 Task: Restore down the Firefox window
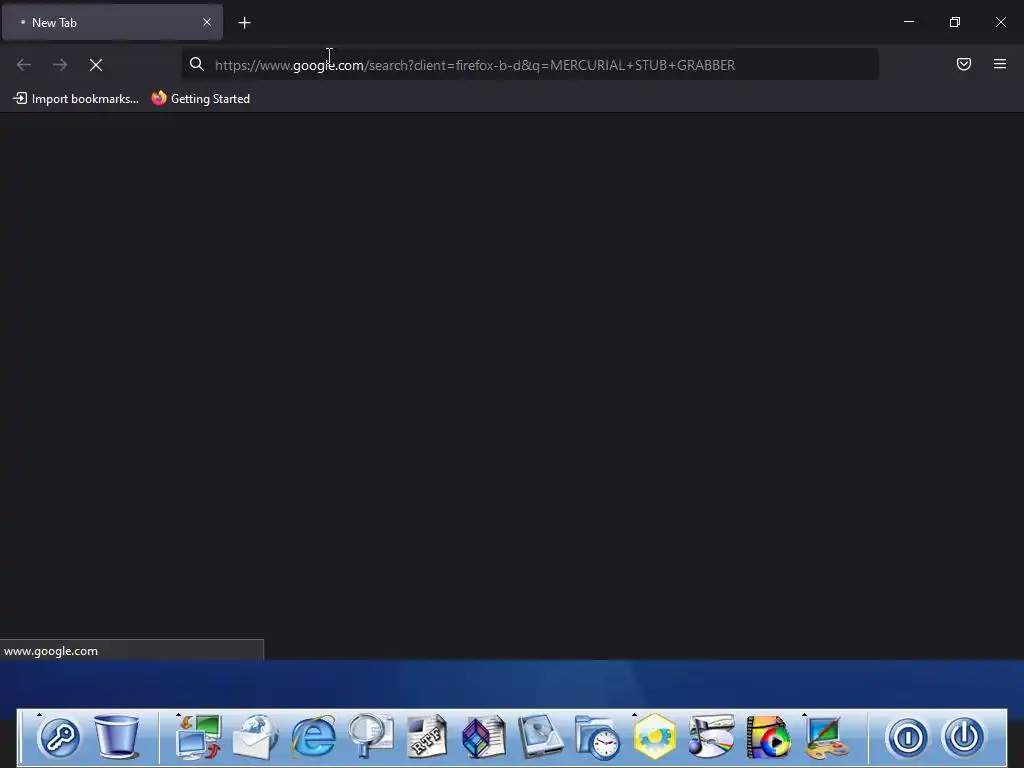(955, 22)
